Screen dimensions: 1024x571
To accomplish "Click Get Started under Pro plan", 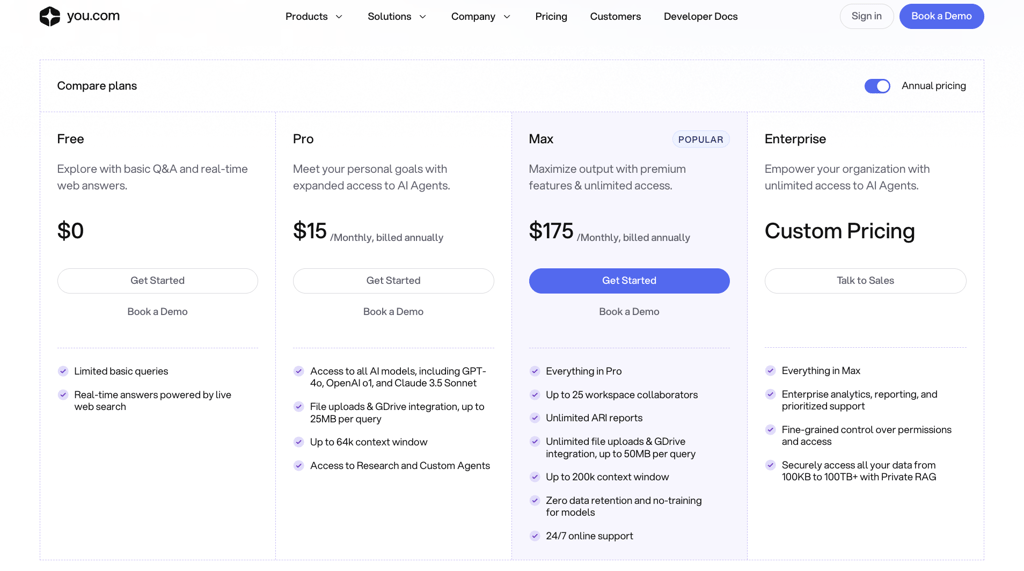I will pos(393,281).
